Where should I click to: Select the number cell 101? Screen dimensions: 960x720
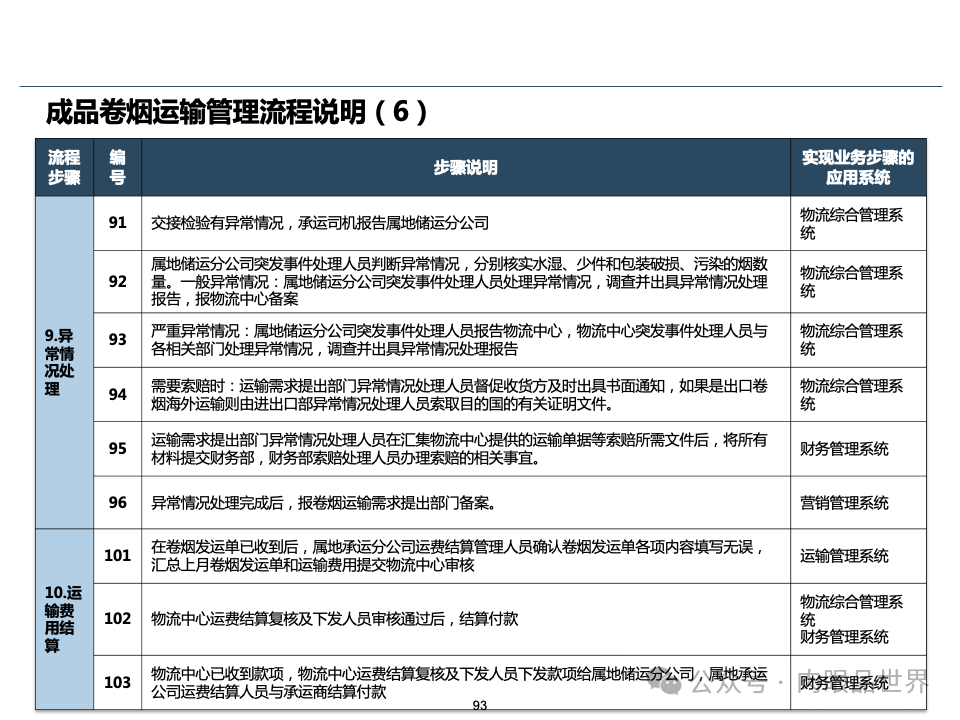[118, 556]
